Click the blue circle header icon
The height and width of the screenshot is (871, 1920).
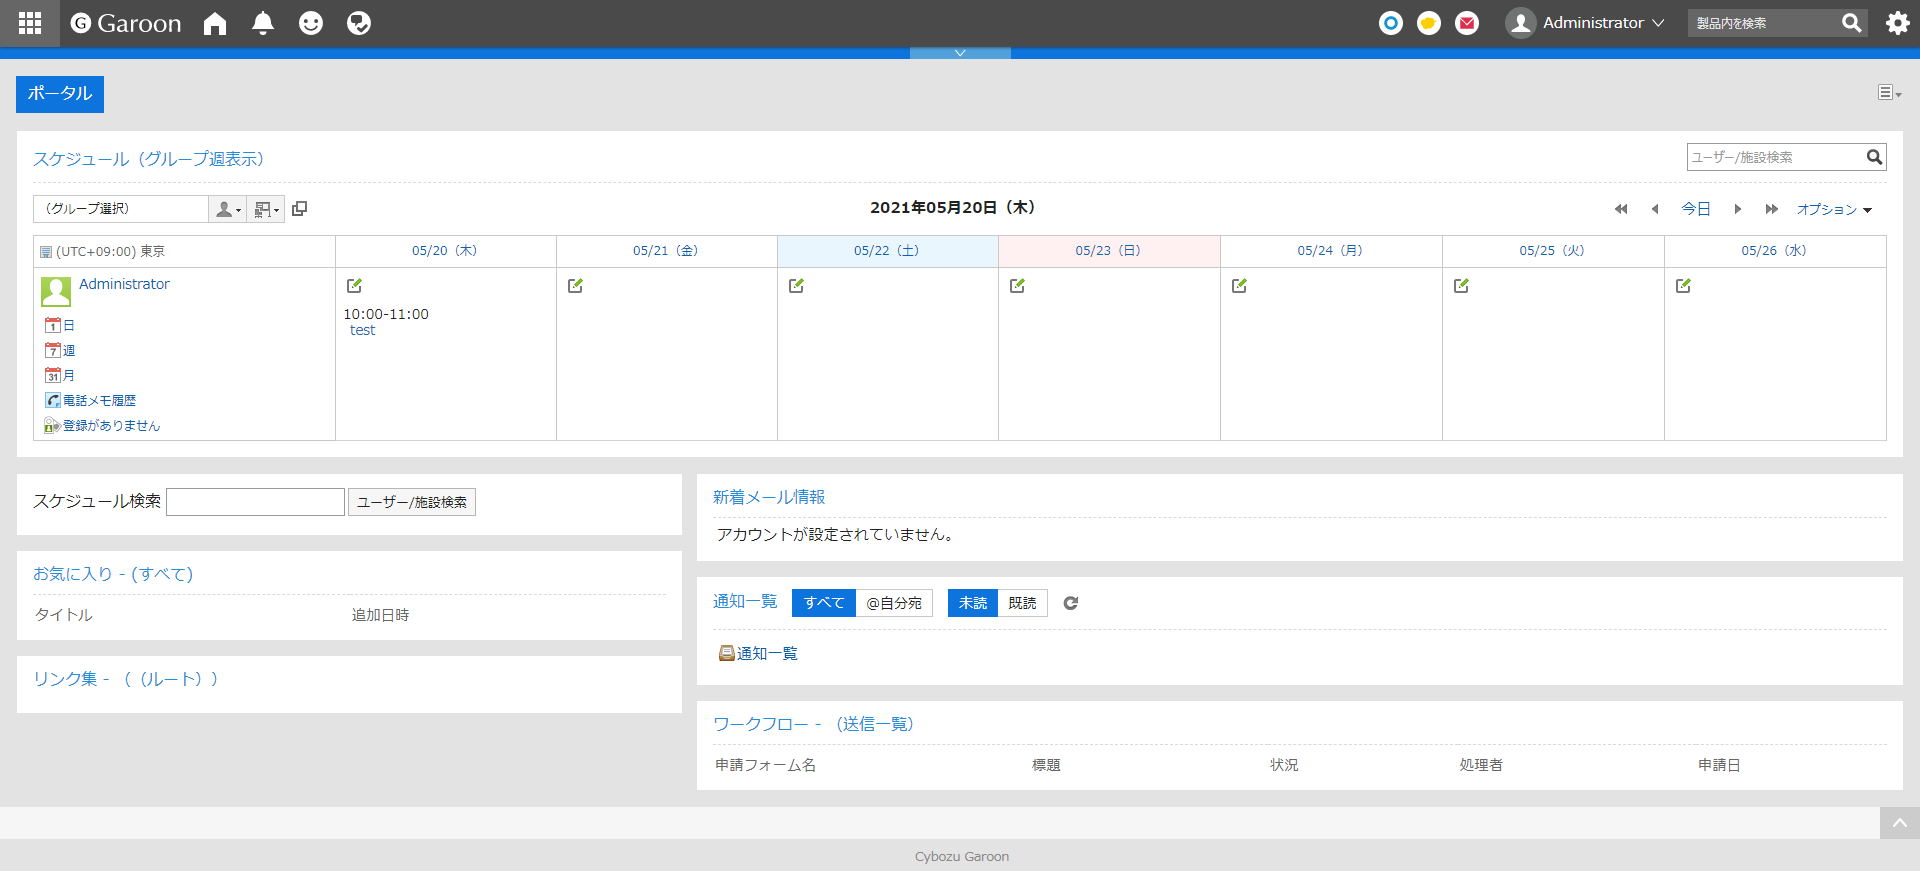click(x=1391, y=23)
